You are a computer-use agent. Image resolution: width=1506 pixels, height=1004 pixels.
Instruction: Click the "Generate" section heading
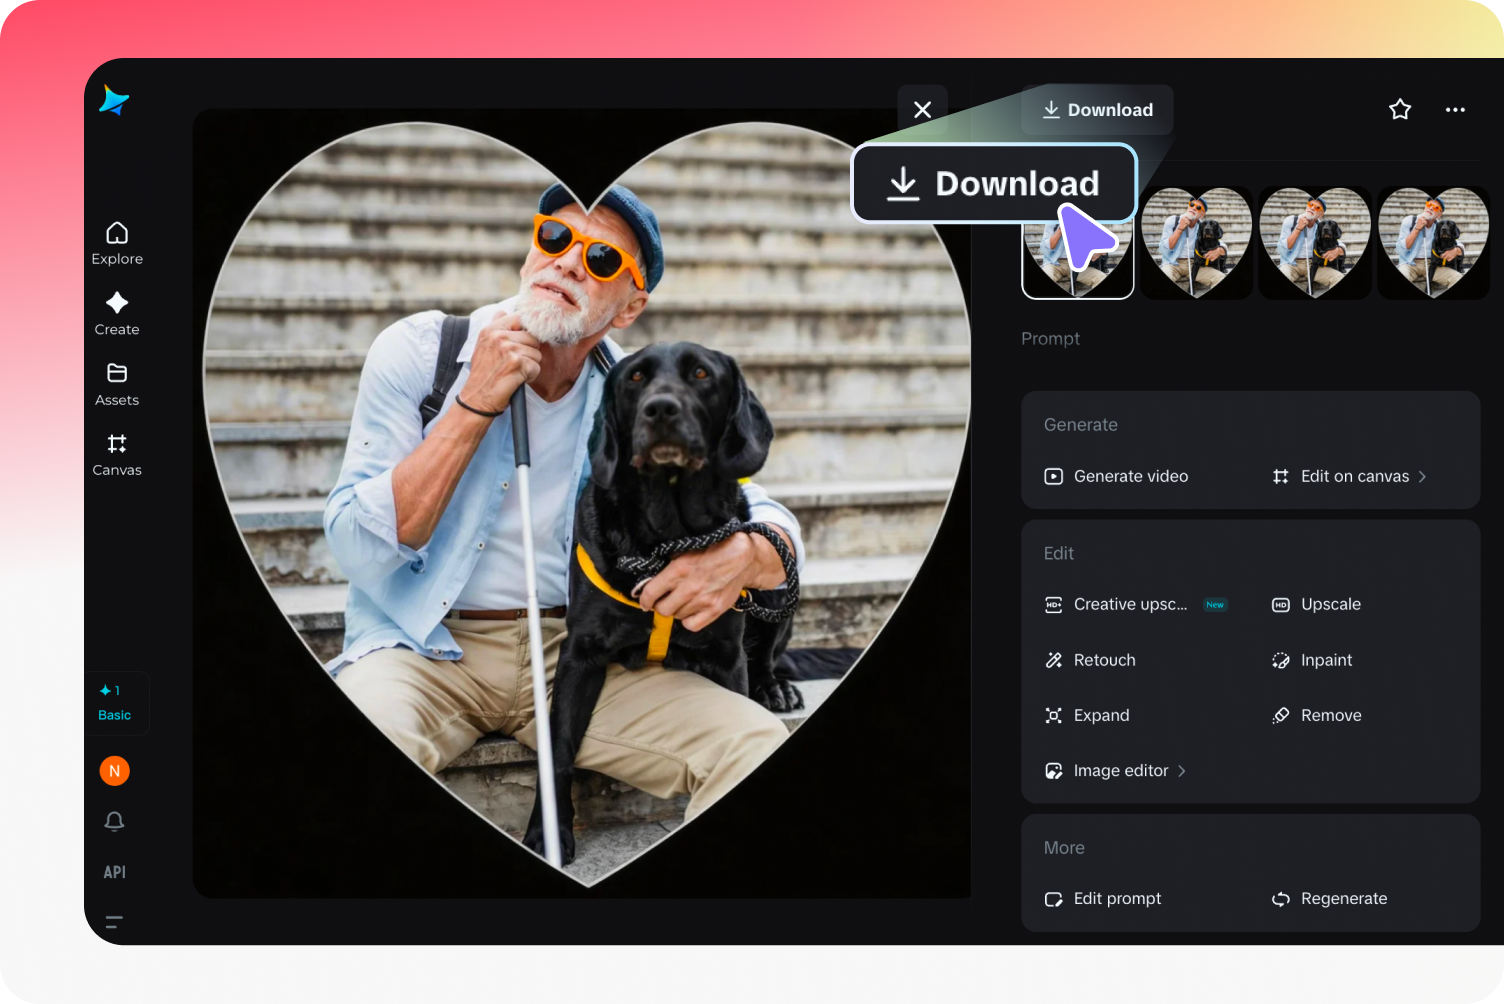pos(1081,425)
